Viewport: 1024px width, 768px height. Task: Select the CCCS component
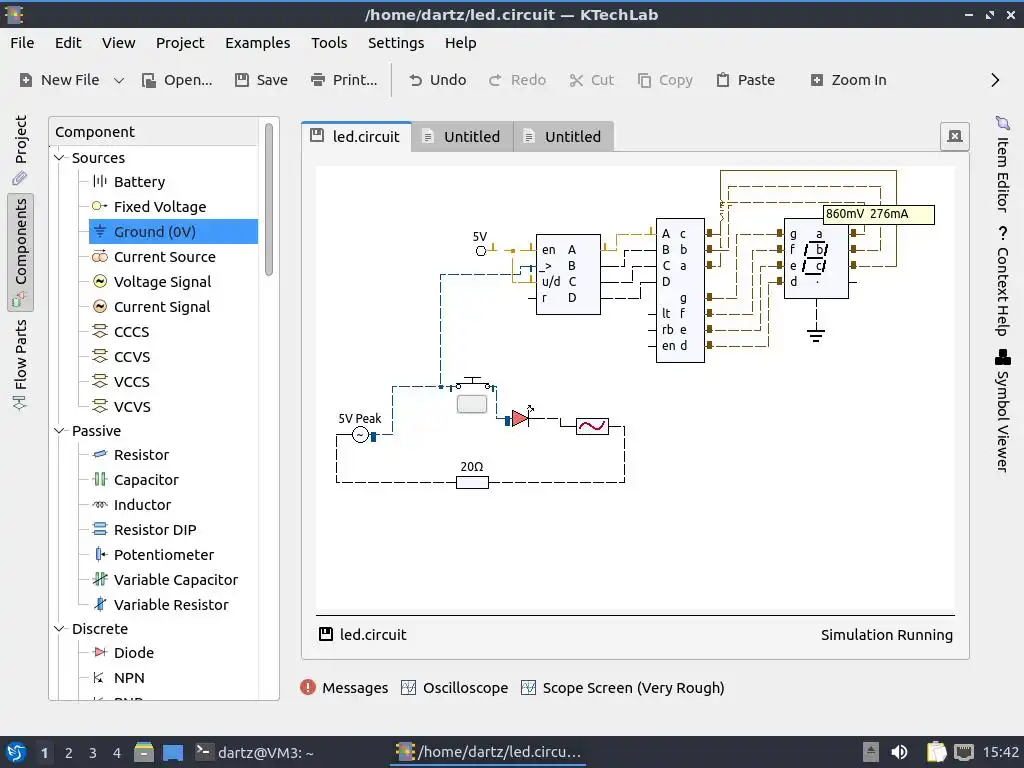pos(131,332)
